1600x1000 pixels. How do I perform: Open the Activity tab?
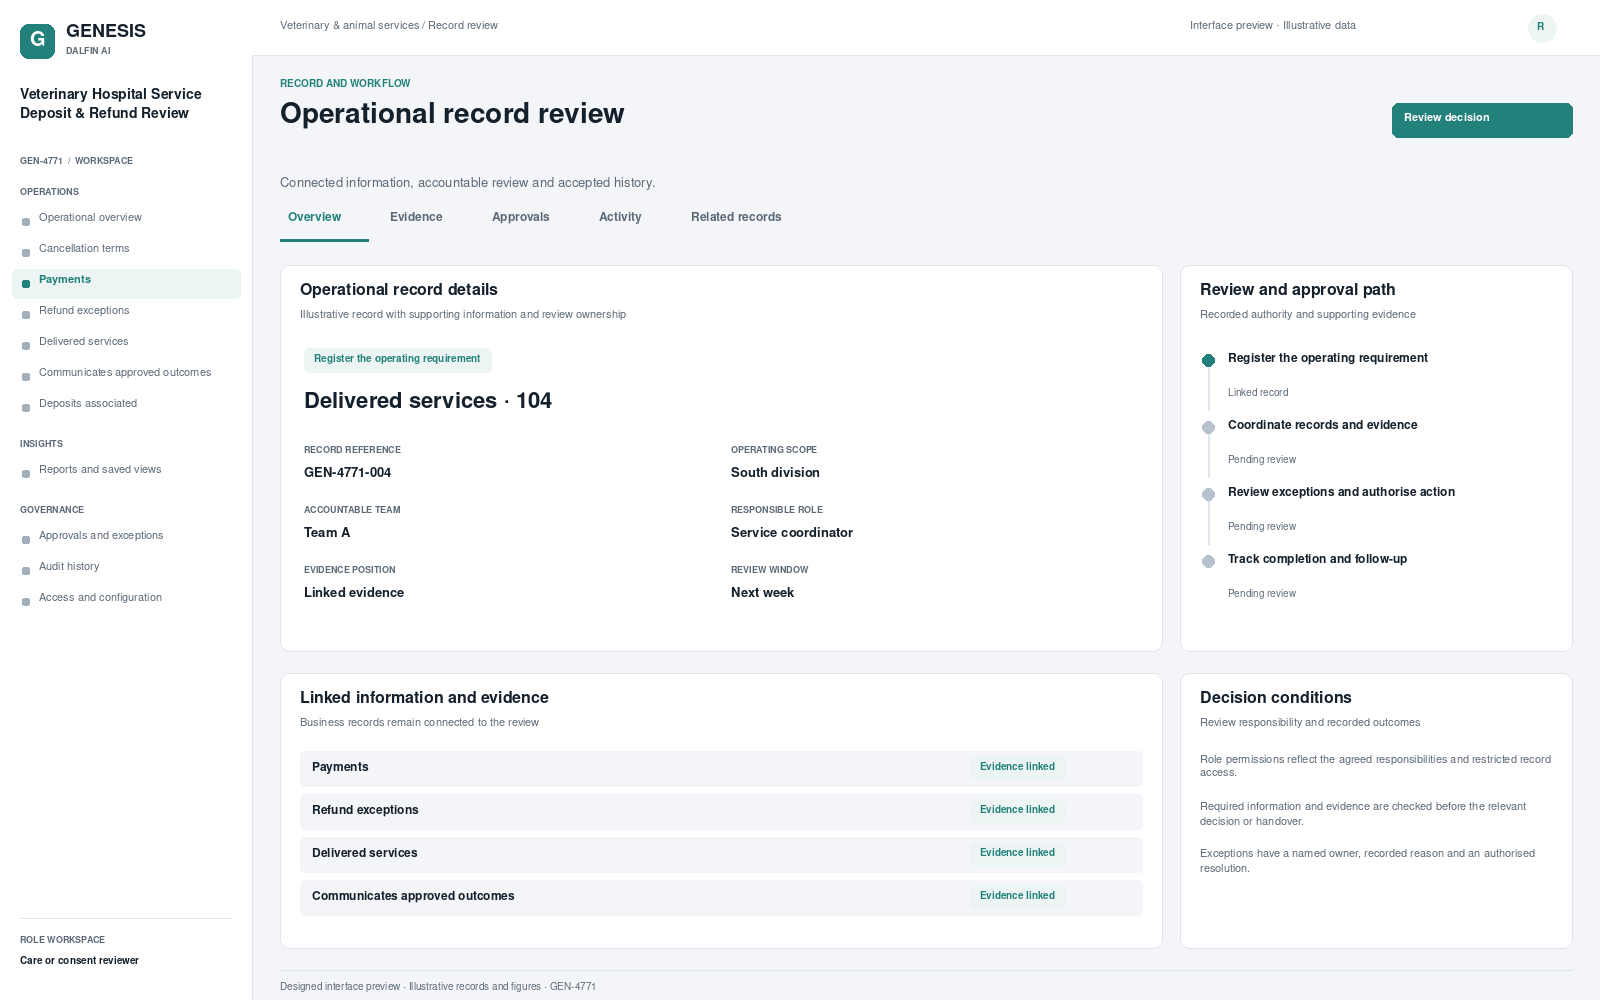click(620, 217)
